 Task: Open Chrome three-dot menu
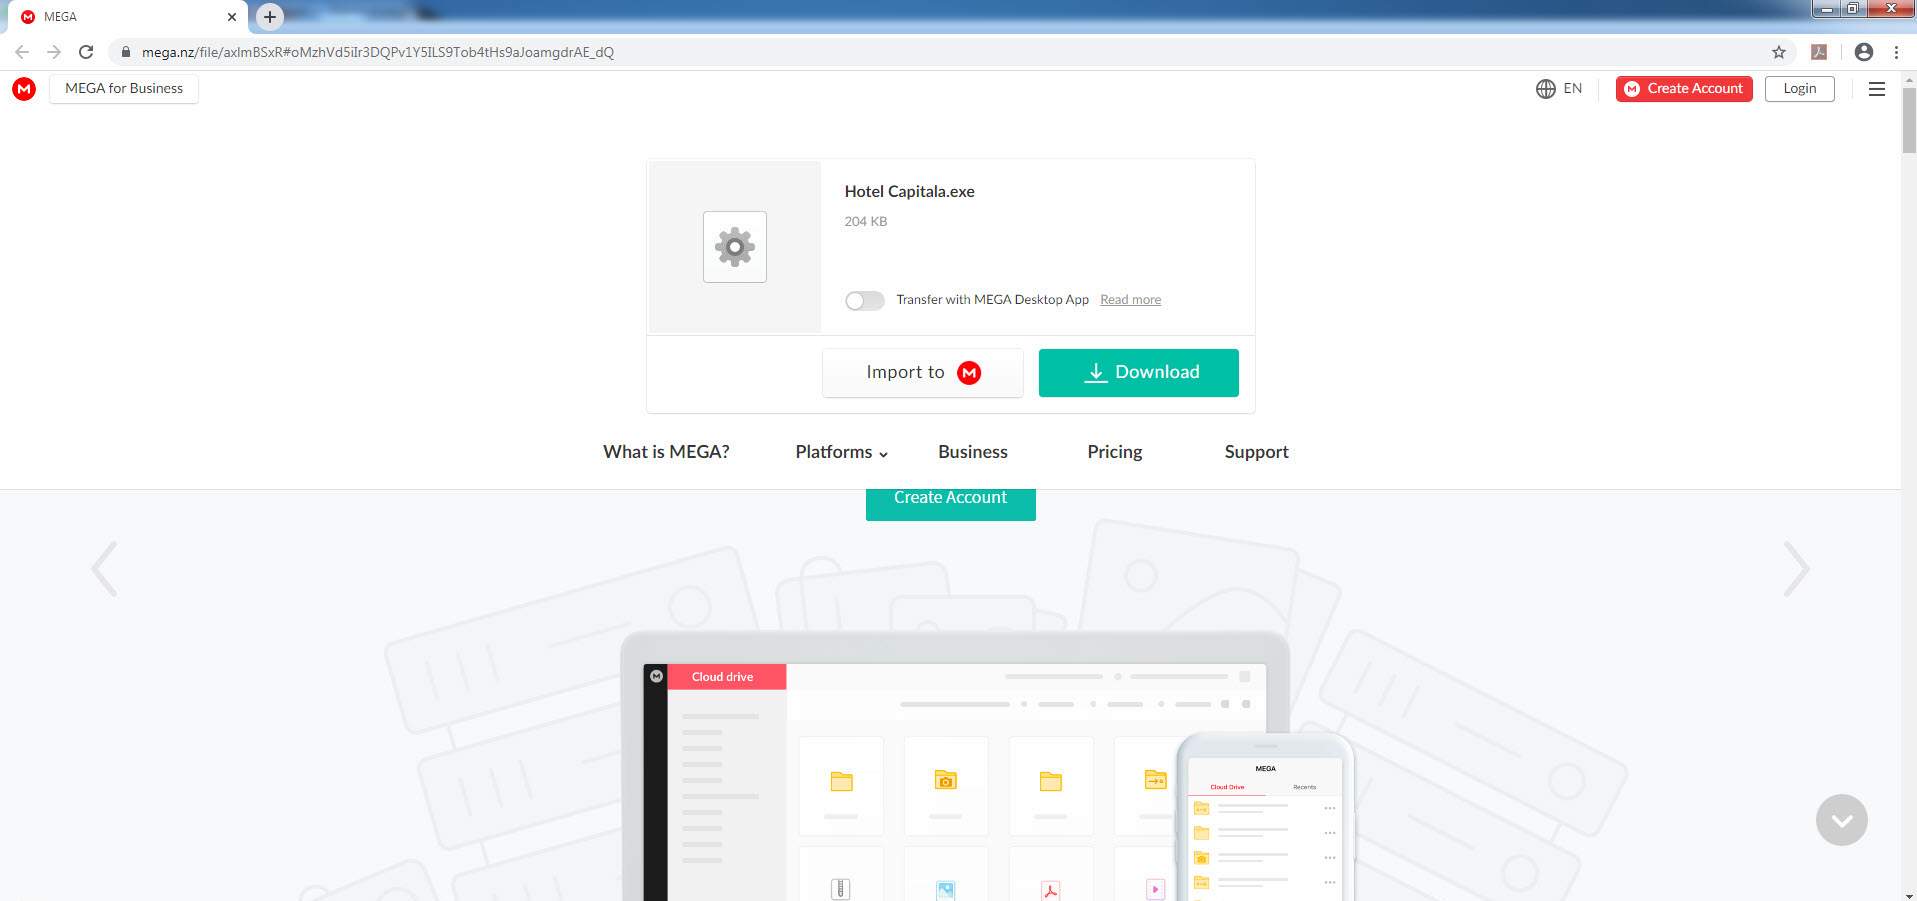coord(1896,52)
